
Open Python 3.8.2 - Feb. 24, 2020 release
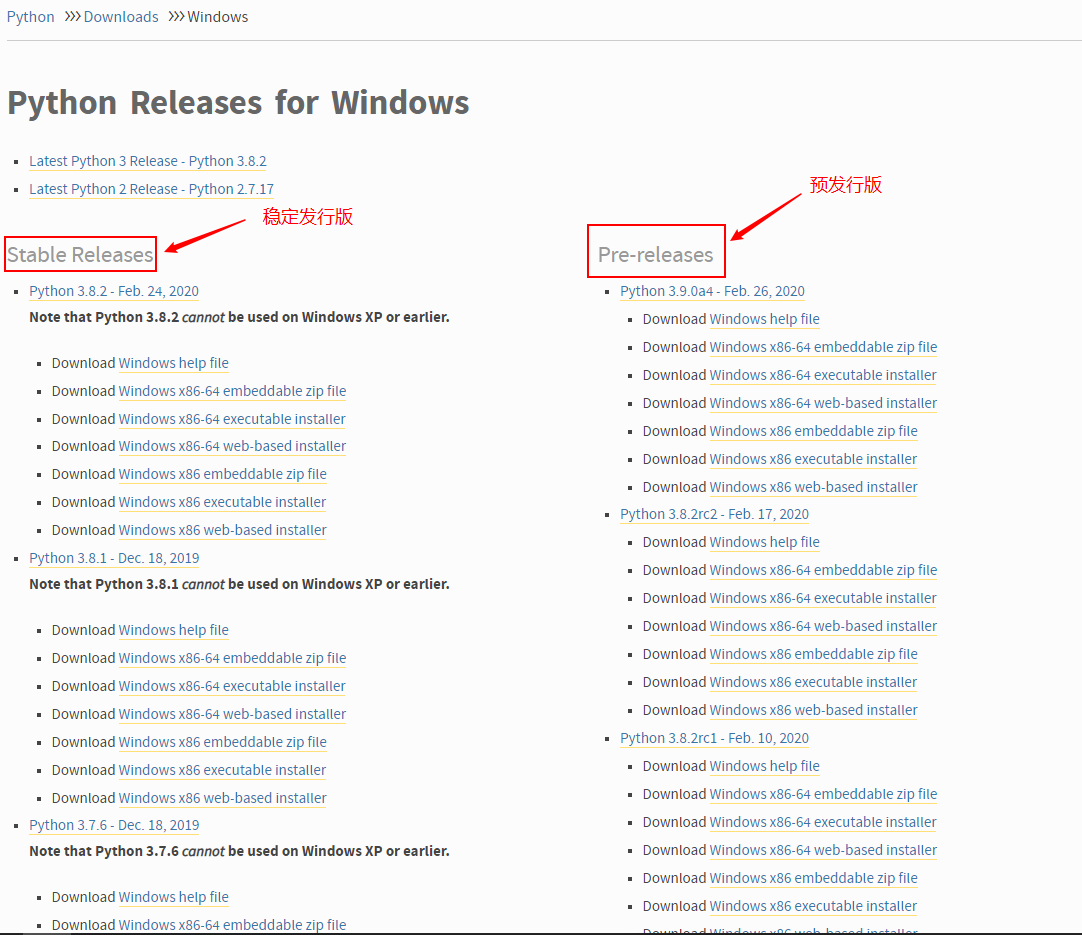tap(114, 291)
